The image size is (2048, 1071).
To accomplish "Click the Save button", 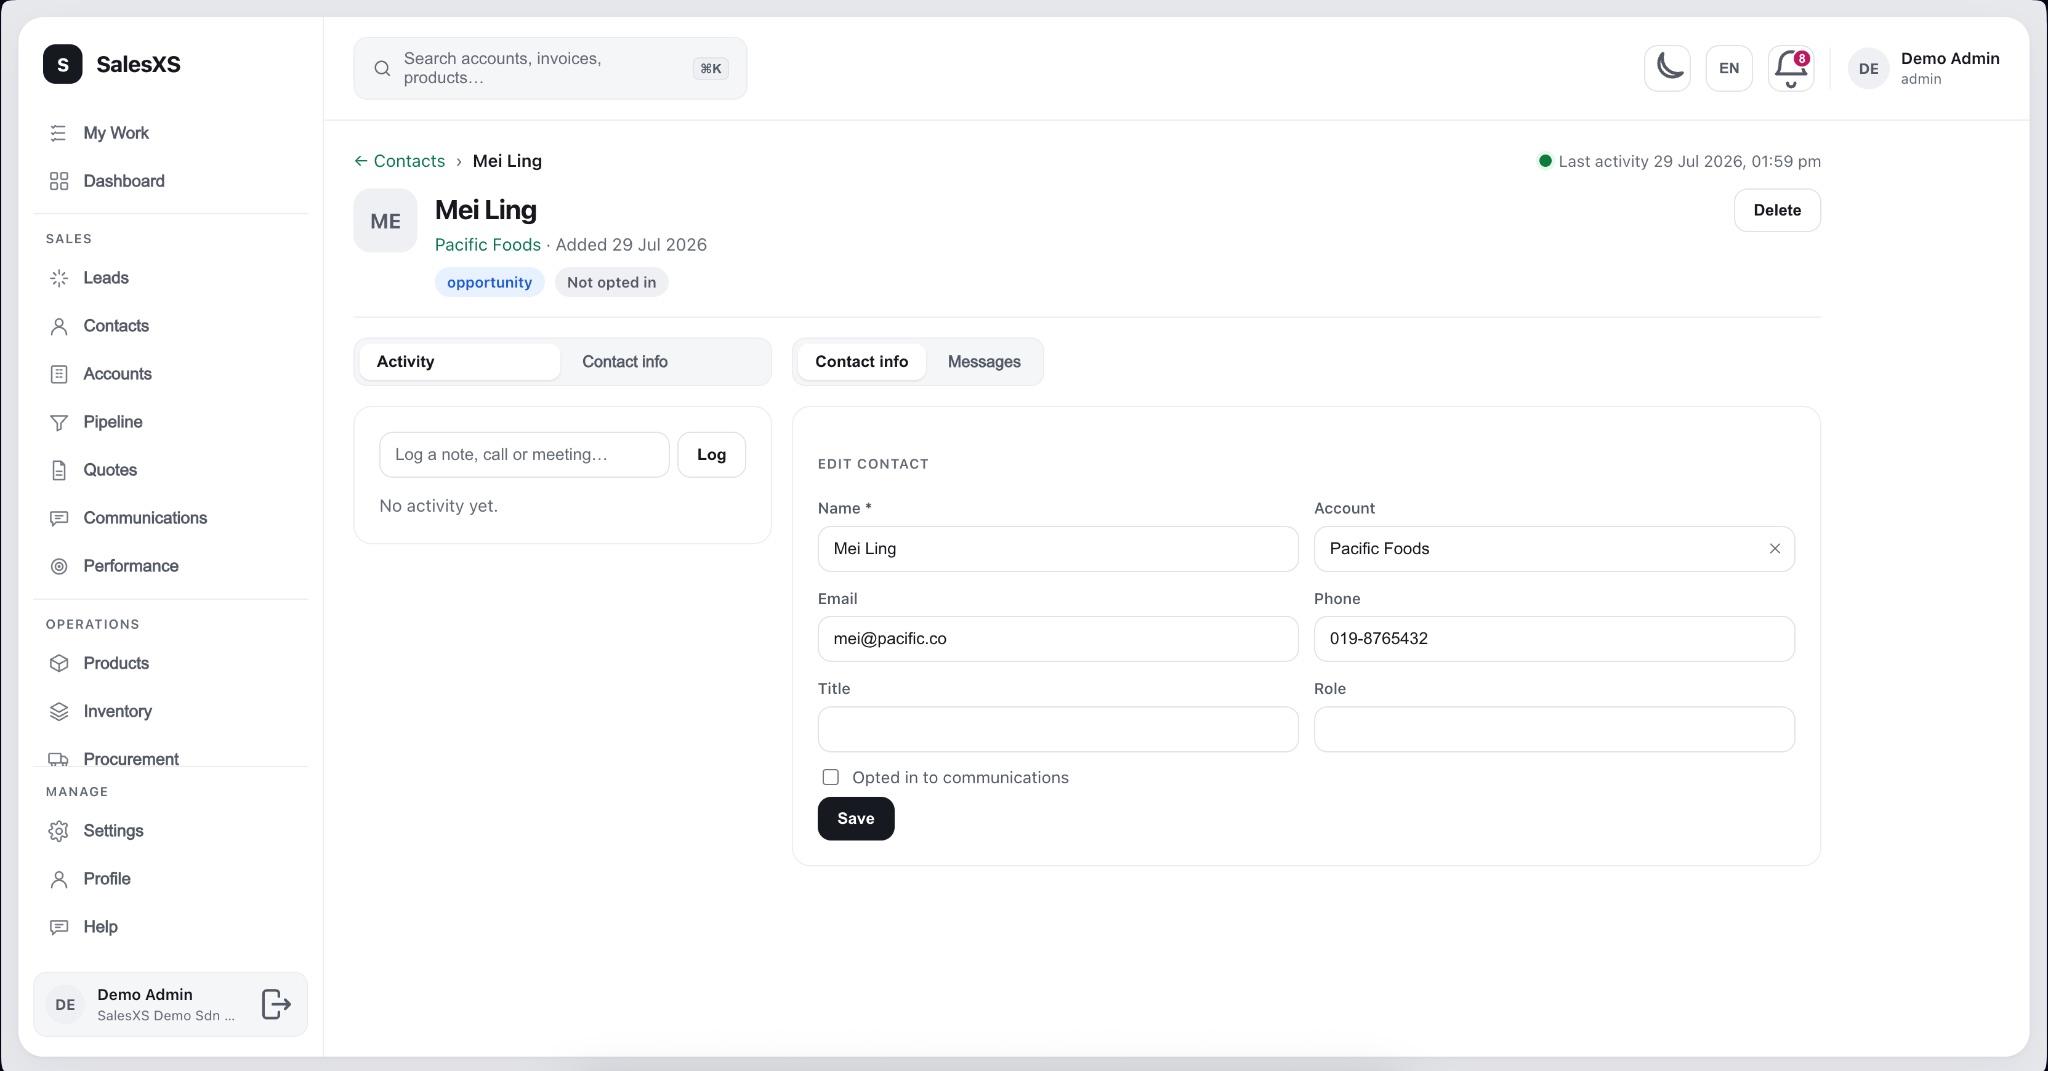I will click(x=856, y=819).
